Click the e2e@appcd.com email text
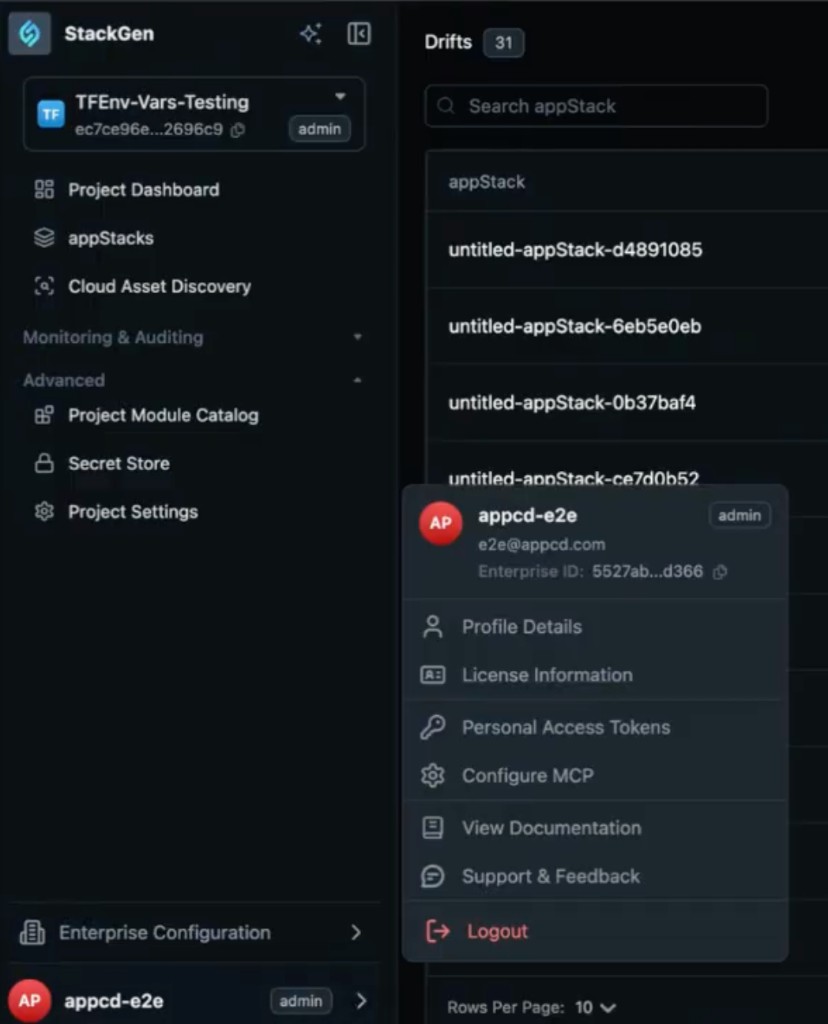This screenshot has height=1024, width=828. click(541, 544)
